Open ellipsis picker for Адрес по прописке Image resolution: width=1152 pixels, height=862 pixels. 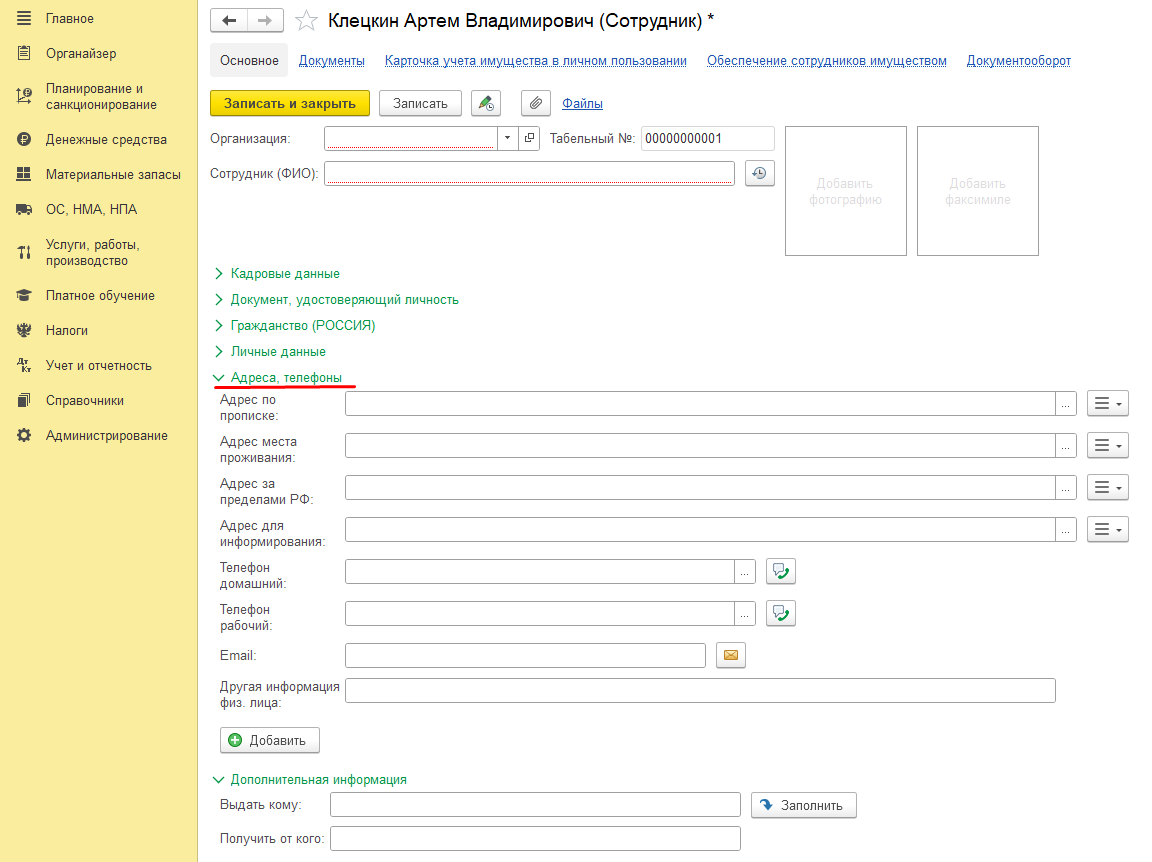1065,403
